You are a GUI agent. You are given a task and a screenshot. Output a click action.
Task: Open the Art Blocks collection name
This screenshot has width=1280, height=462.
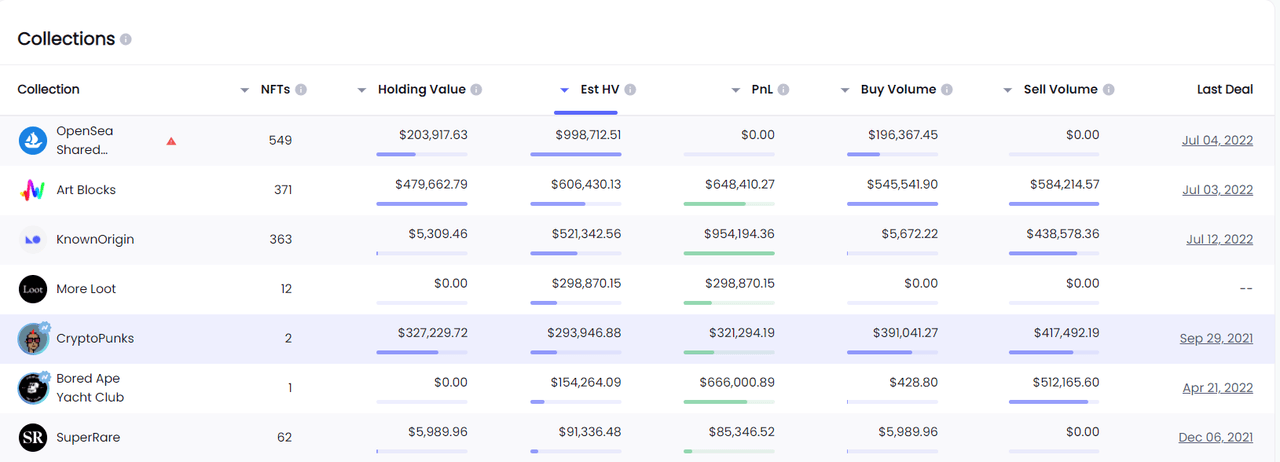[86, 190]
